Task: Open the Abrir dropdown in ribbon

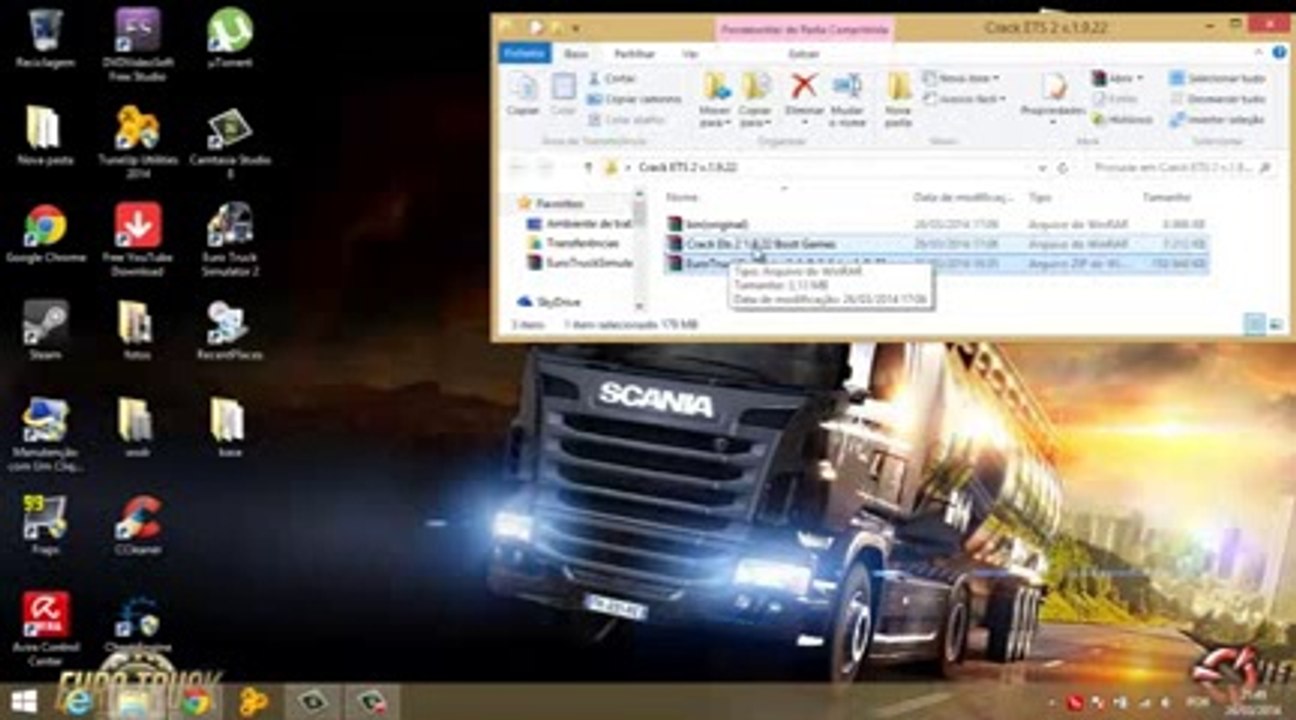Action: [x=1119, y=78]
